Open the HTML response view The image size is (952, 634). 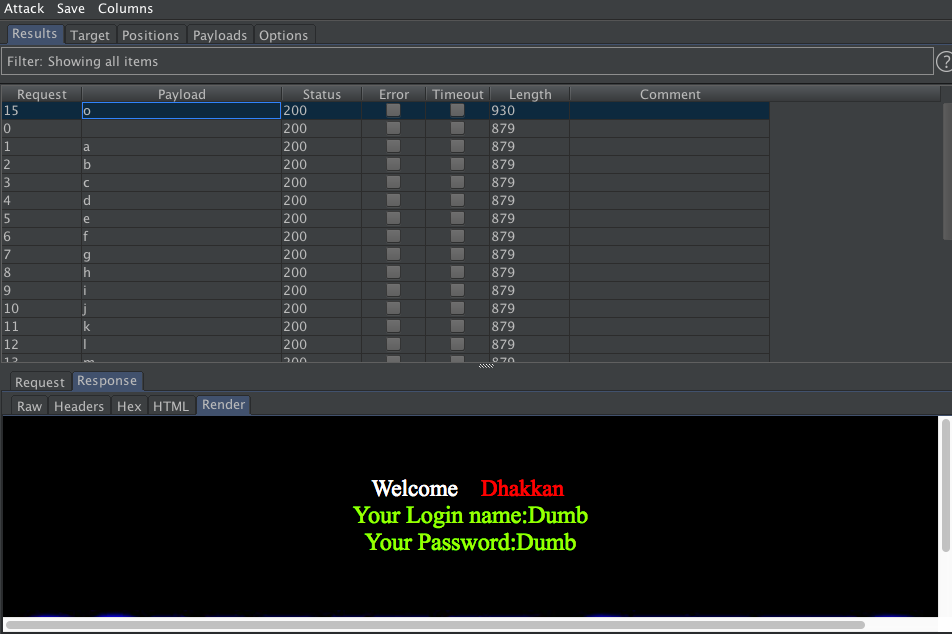171,406
